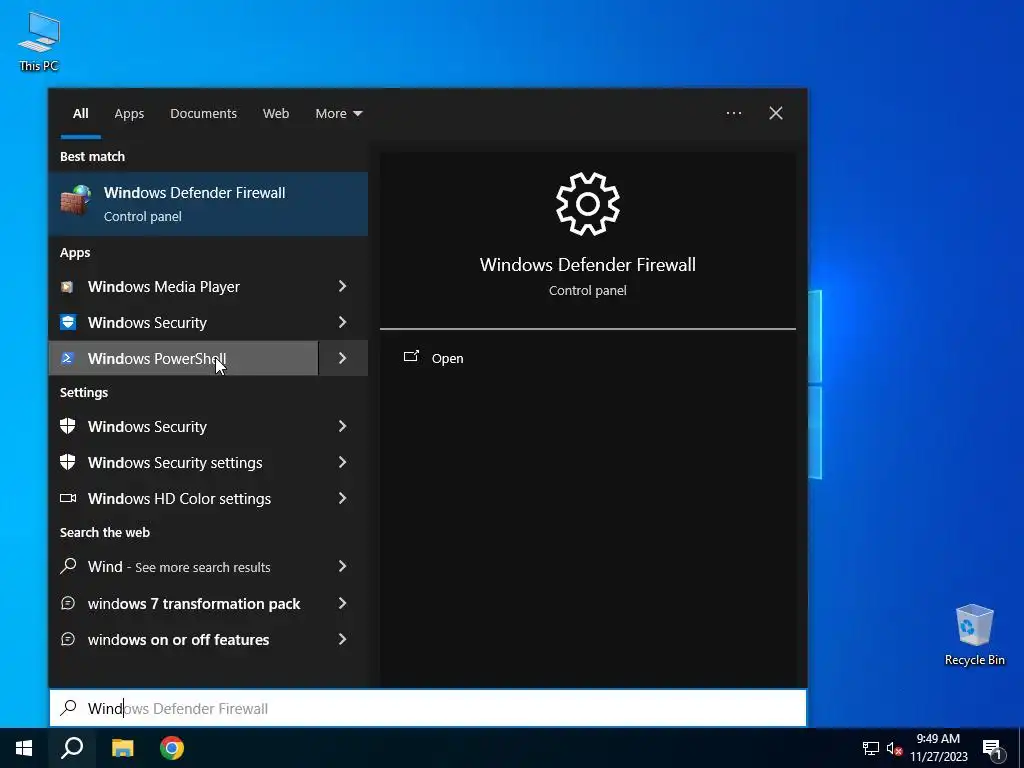Switch to the Apps search tab
Viewport: 1024px width, 768px height.
pyautogui.click(x=129, y=114)
